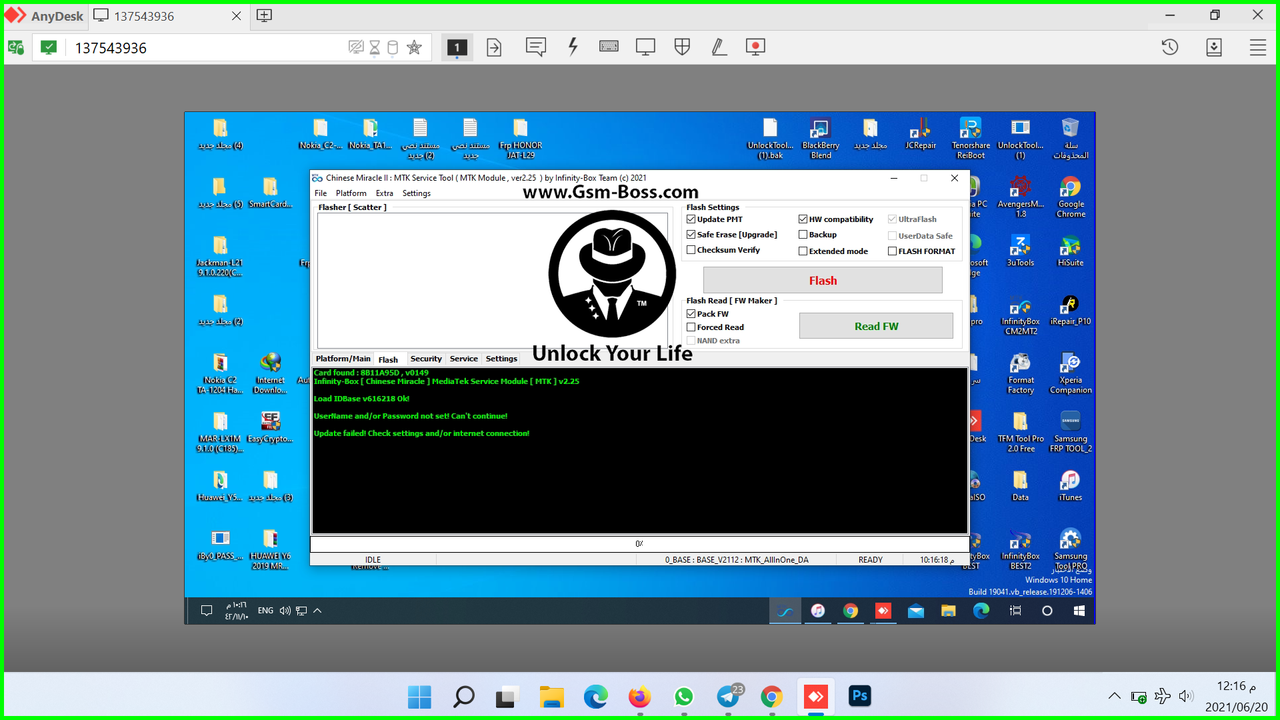Viewport: 1280px width, 720px height.
Task: Click the Read FW button
Action: pos(876,326)
